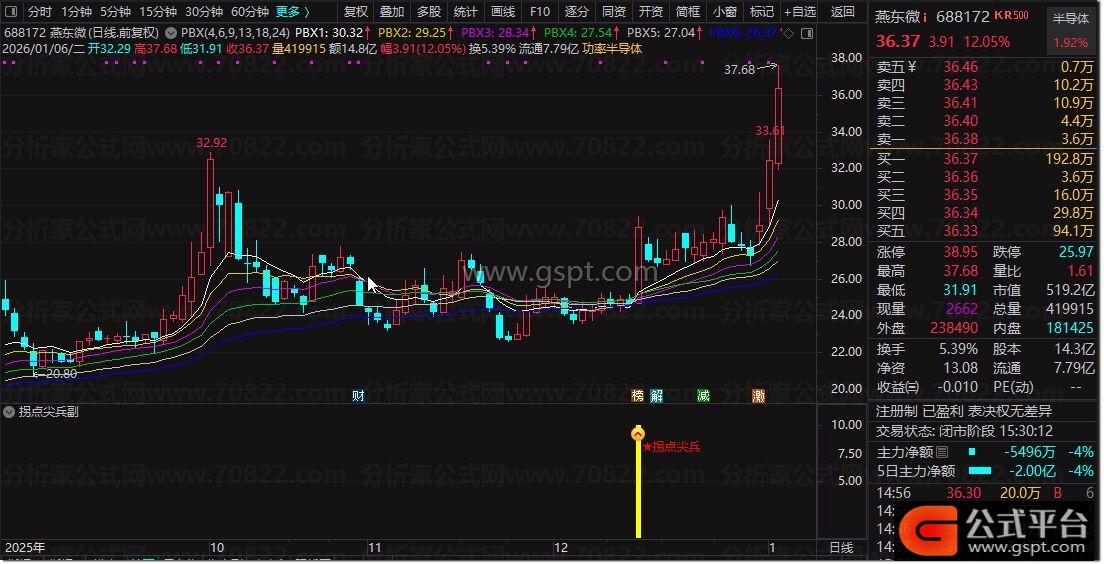Toggle the 小窗 mini window
Screen dimensions: 1104x564
(x=724, y=12)
